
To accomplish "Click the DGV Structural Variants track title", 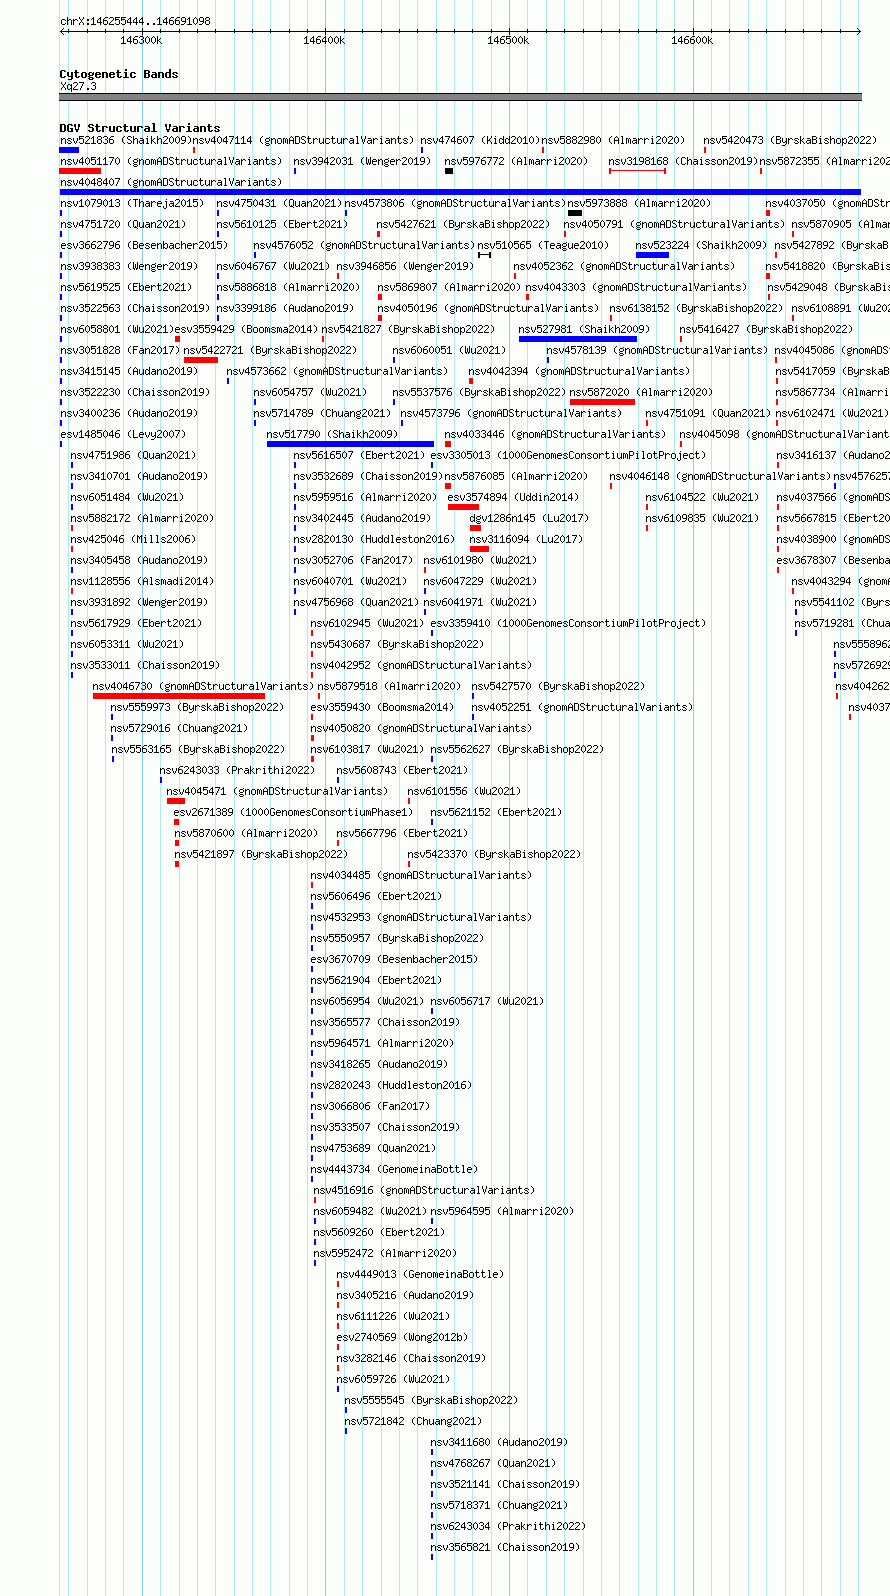I will point(140,128).
